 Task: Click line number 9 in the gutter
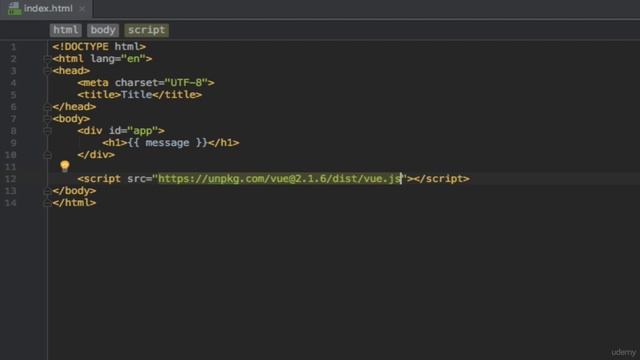pyautogui.click(x=13, y=143)
